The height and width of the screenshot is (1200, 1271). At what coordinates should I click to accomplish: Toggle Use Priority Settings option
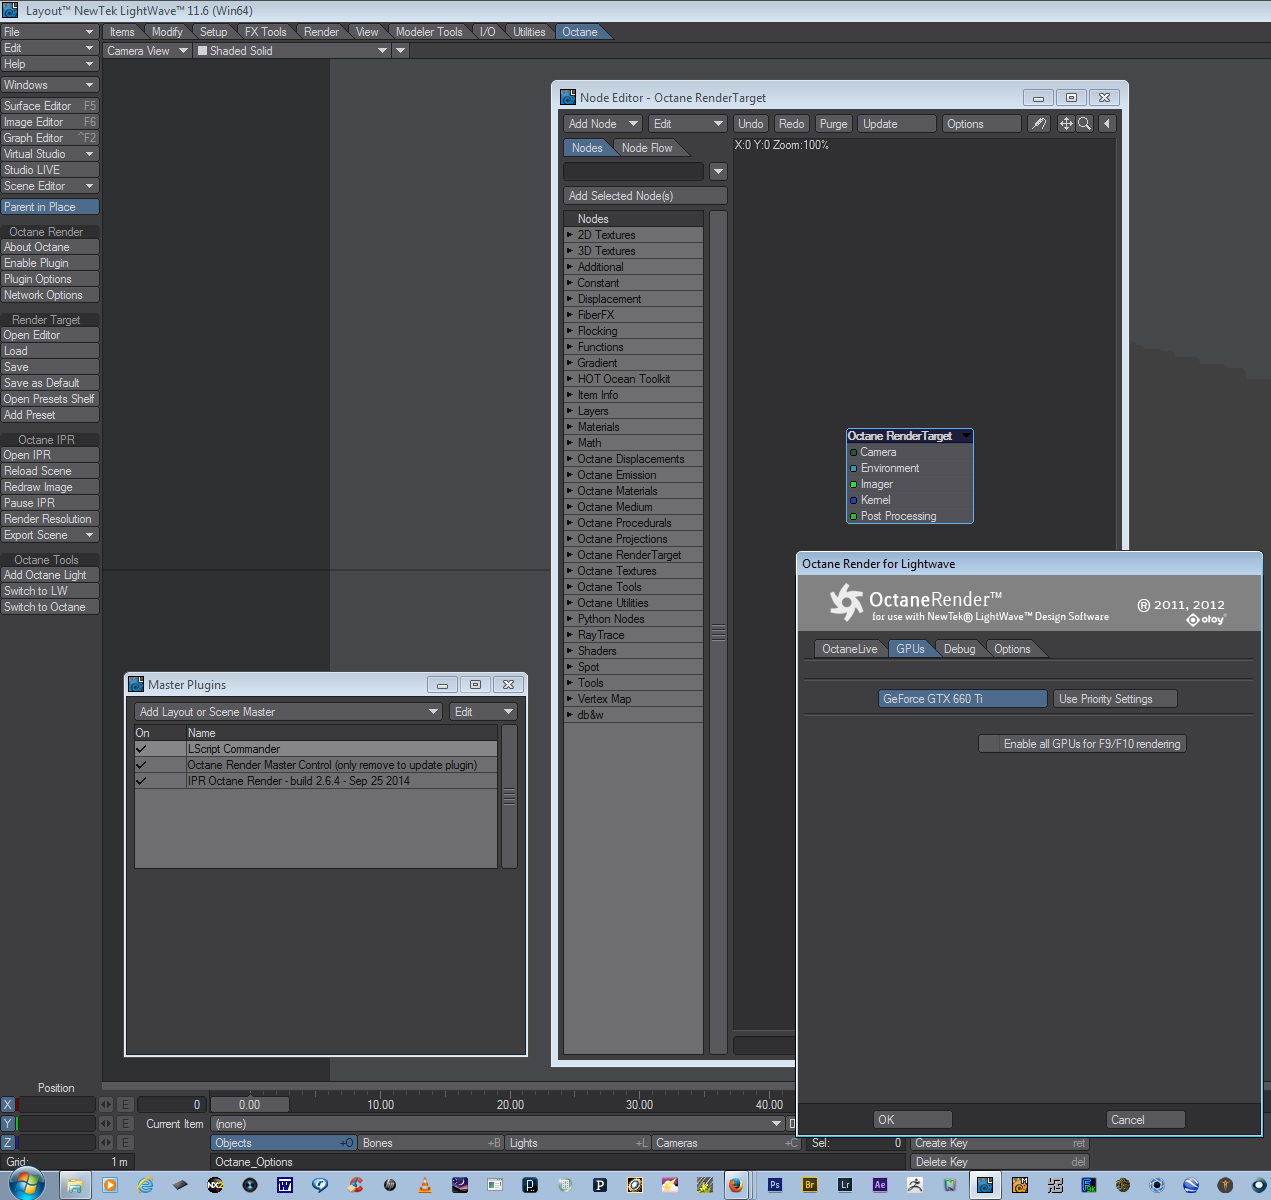pos(1115,699)
